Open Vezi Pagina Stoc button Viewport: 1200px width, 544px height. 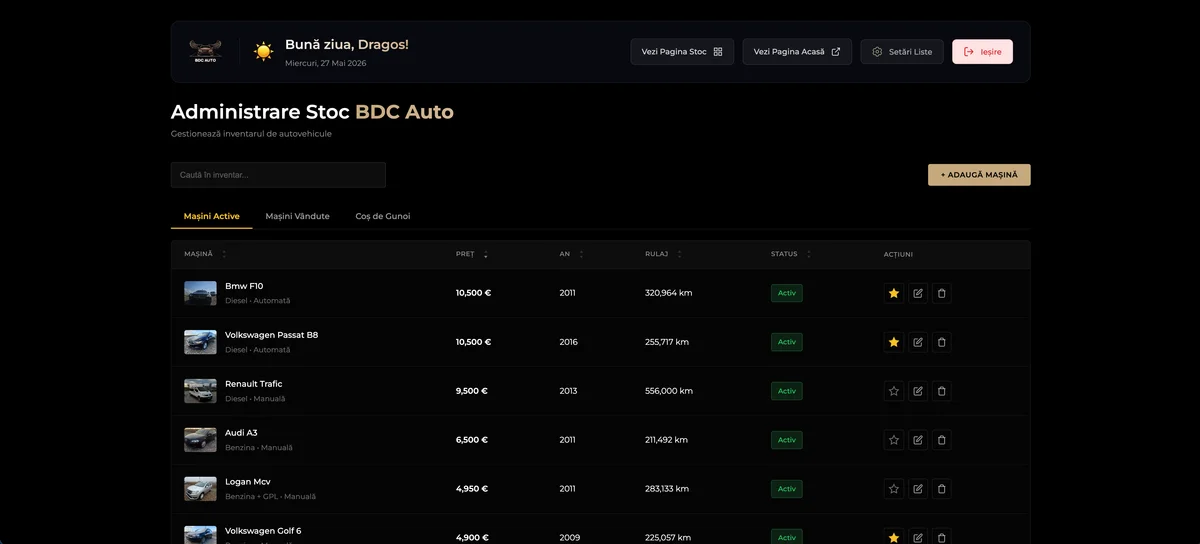tap(682, 51)
